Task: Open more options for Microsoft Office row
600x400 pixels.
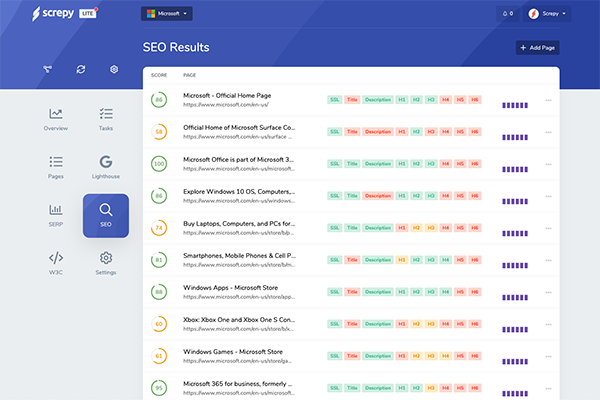Action: tap(548, 164)
